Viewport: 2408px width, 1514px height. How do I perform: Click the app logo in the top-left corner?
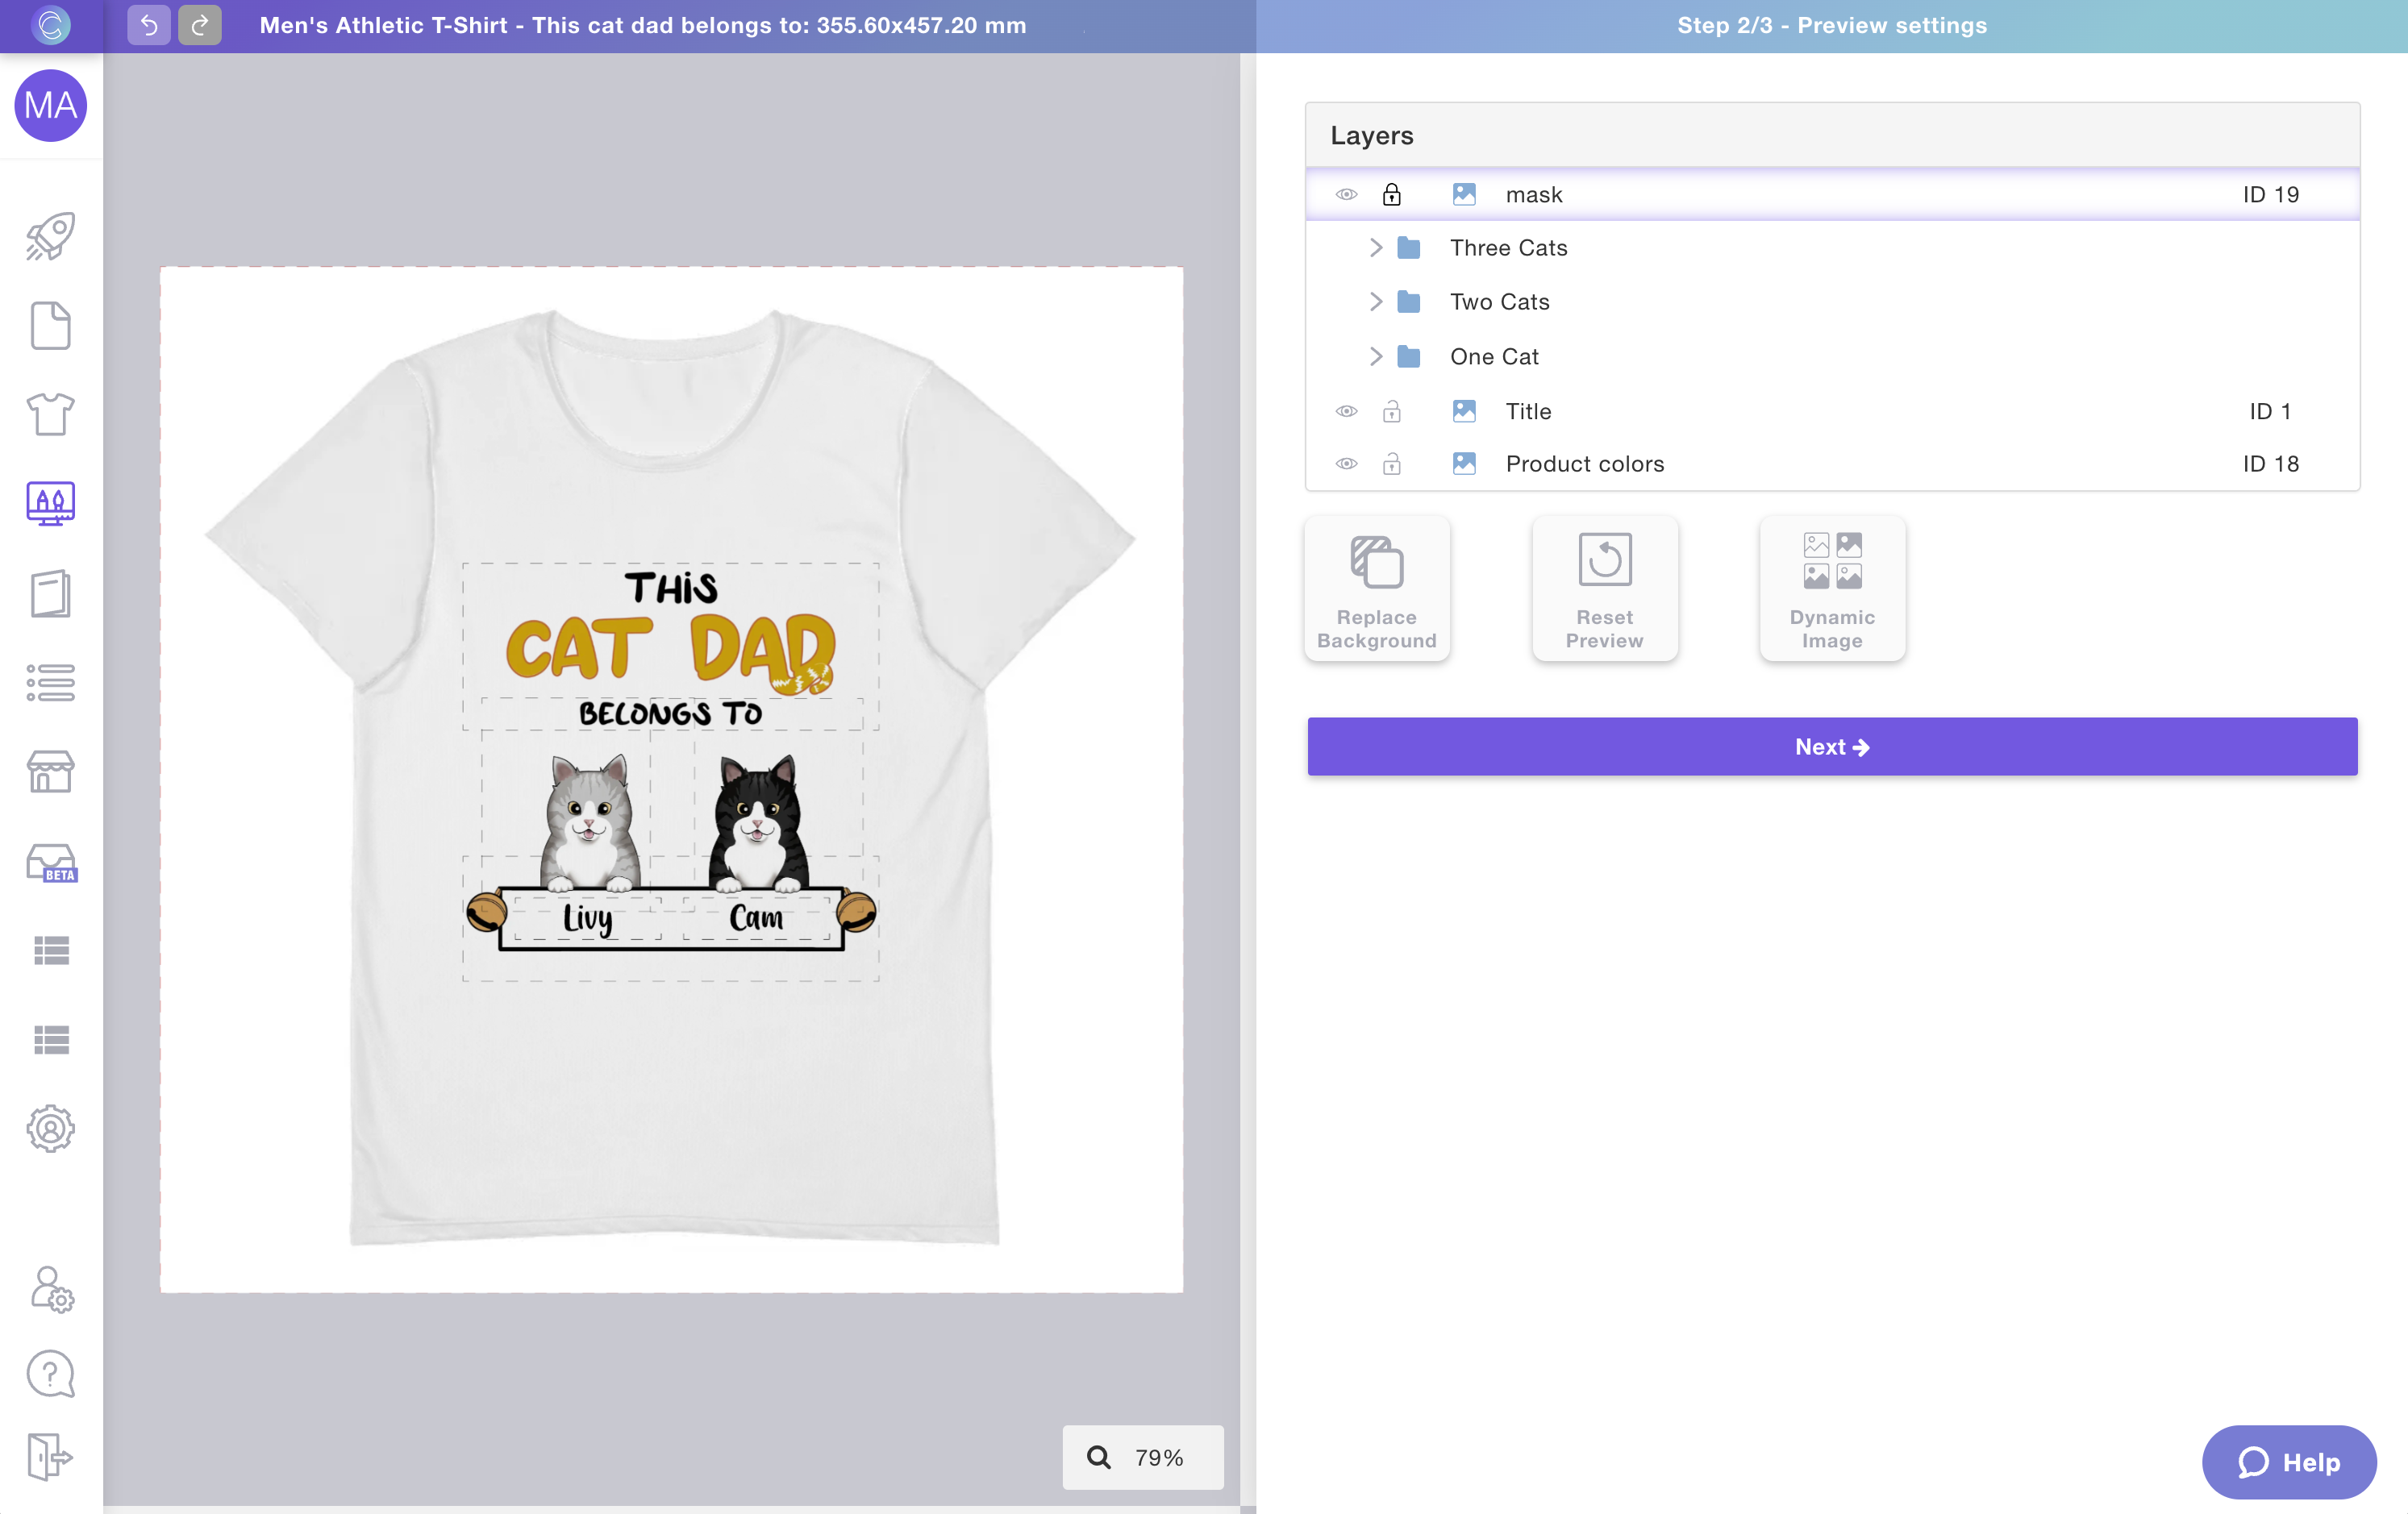click(51, 25)
